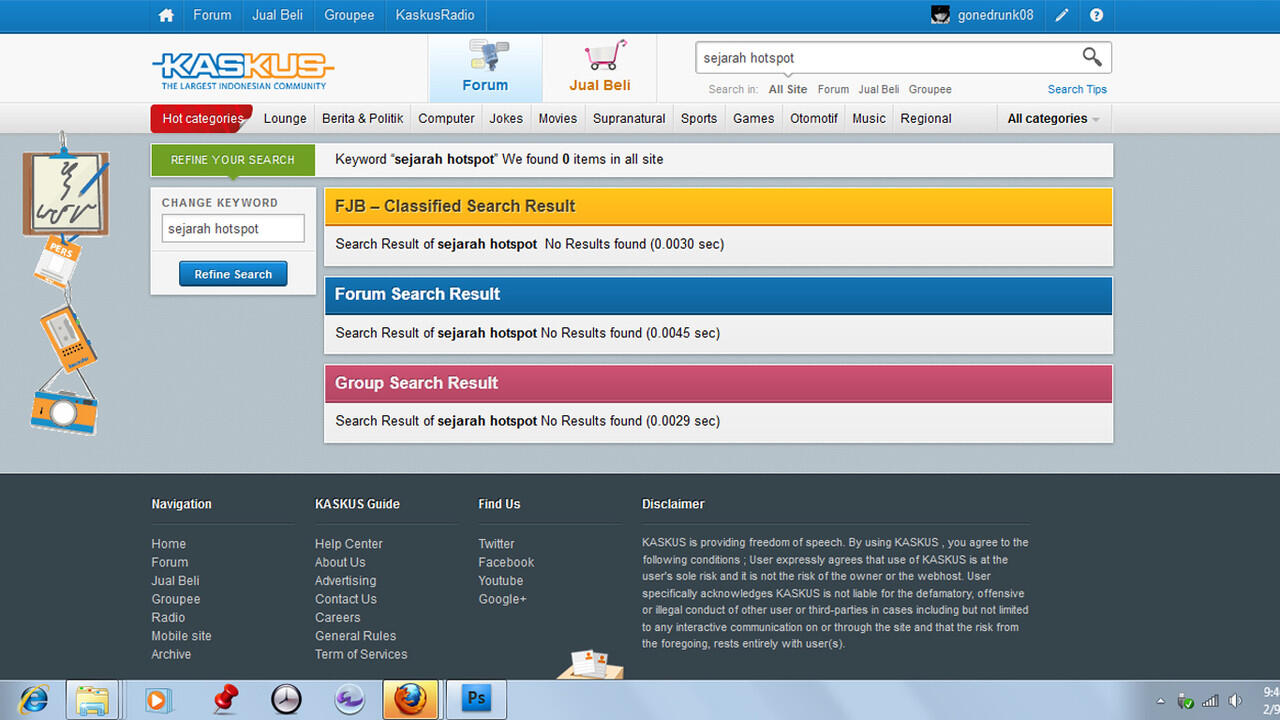Screen dimensions: 1280x720
Task: Select All Site search scope
Action: click(x=788, y=89)
